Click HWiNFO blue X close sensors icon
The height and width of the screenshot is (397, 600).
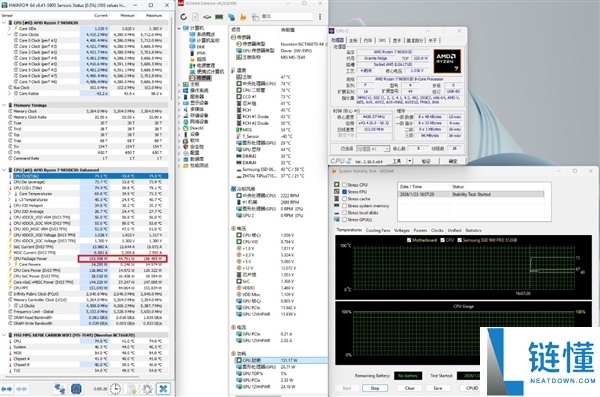pyautogui.click(x=163, y=389)
